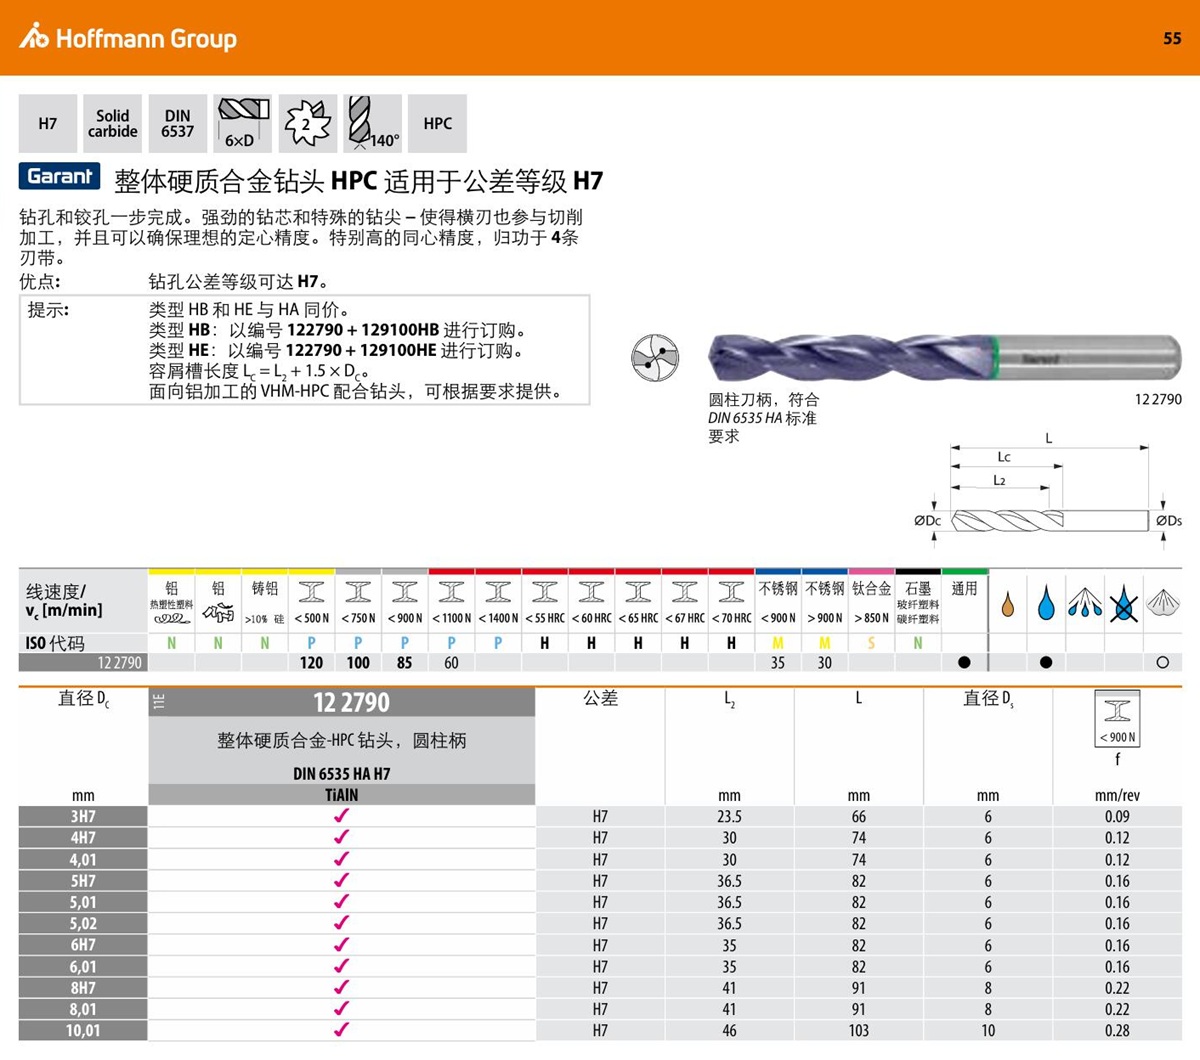This screenshot has width=1200, height=1060.
Task: Click the steel beam icon above <60 HRC
Action: point(592,591)
